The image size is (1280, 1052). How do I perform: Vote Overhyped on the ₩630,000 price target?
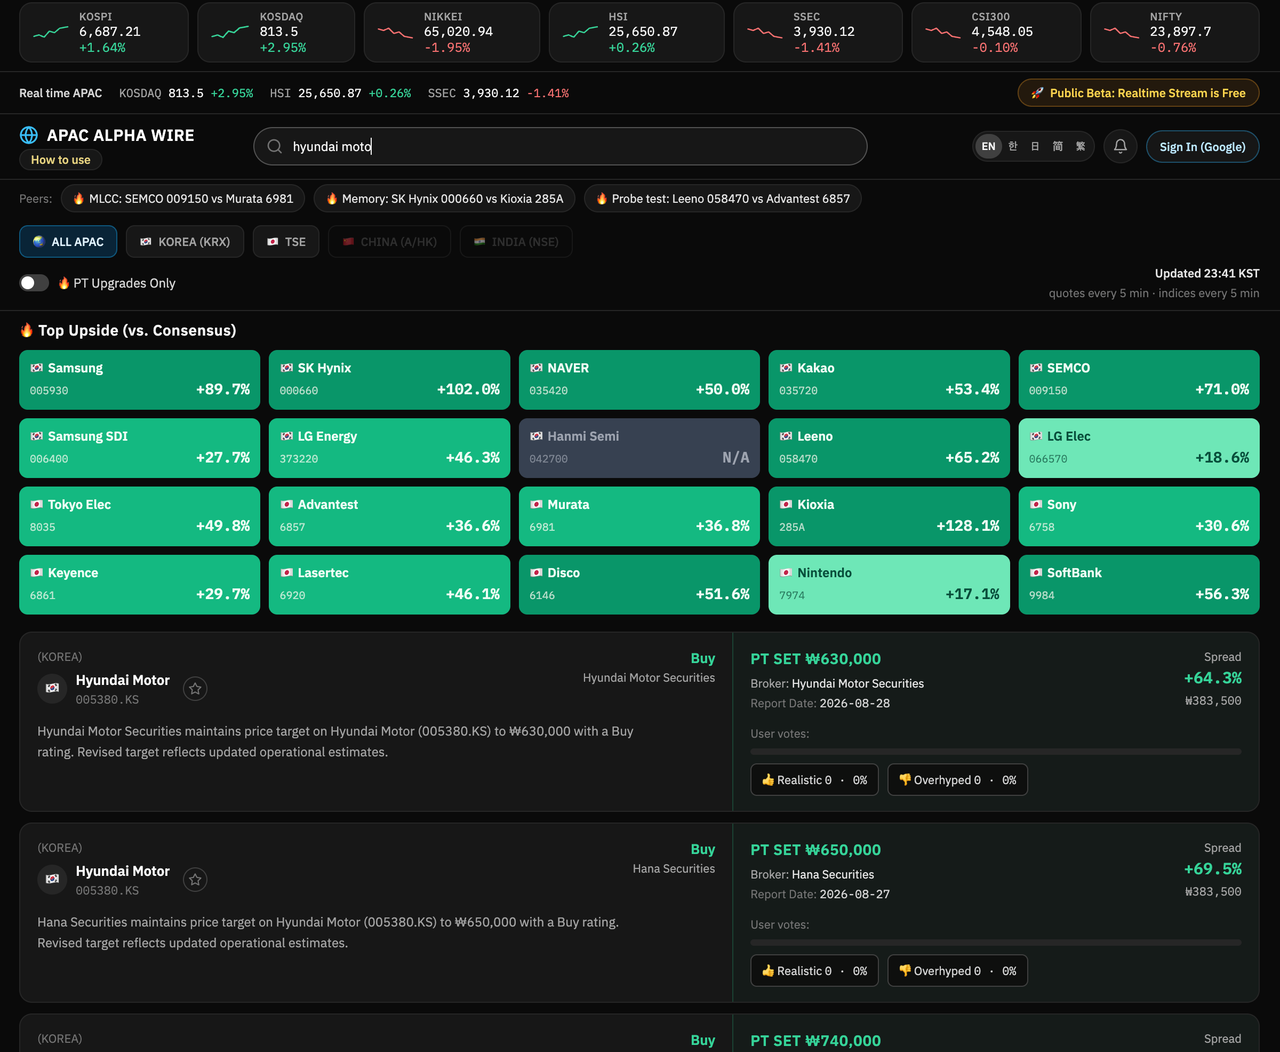click(x=957, y=780)
